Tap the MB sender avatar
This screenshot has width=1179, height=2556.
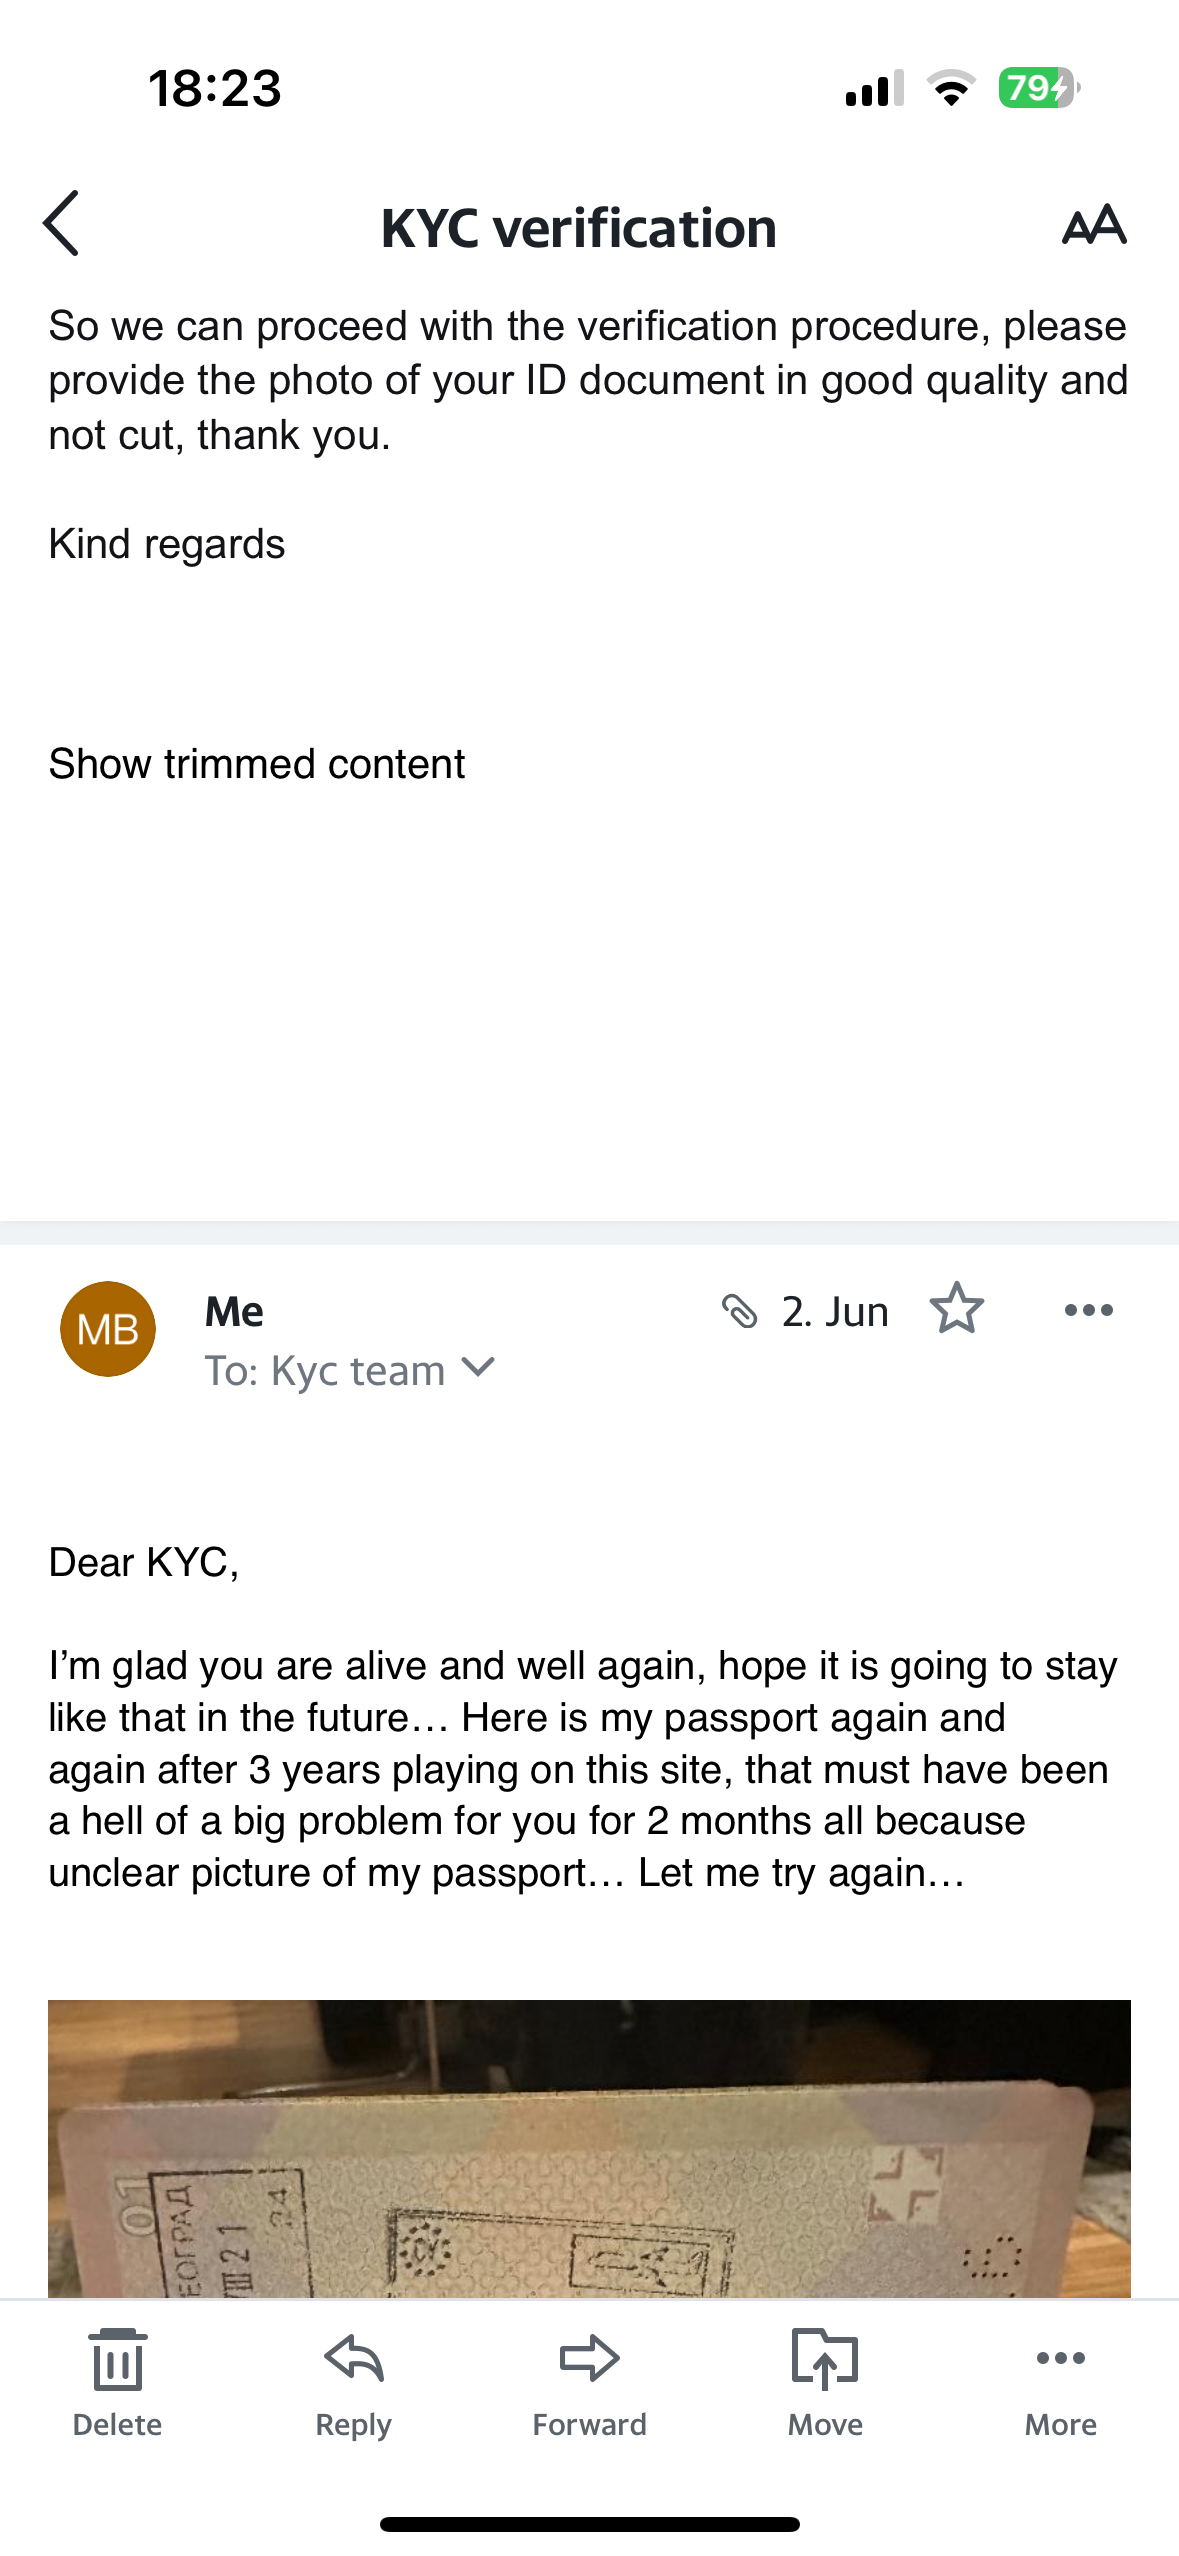[108, 1329]
